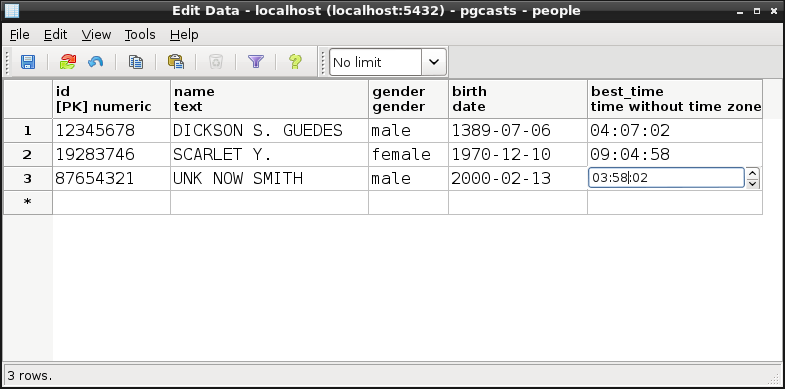This screenshot has height=389, width=785.
Task: Click the Save floppy disk icon
Action: pyautogui.click(x=28, y=62)
